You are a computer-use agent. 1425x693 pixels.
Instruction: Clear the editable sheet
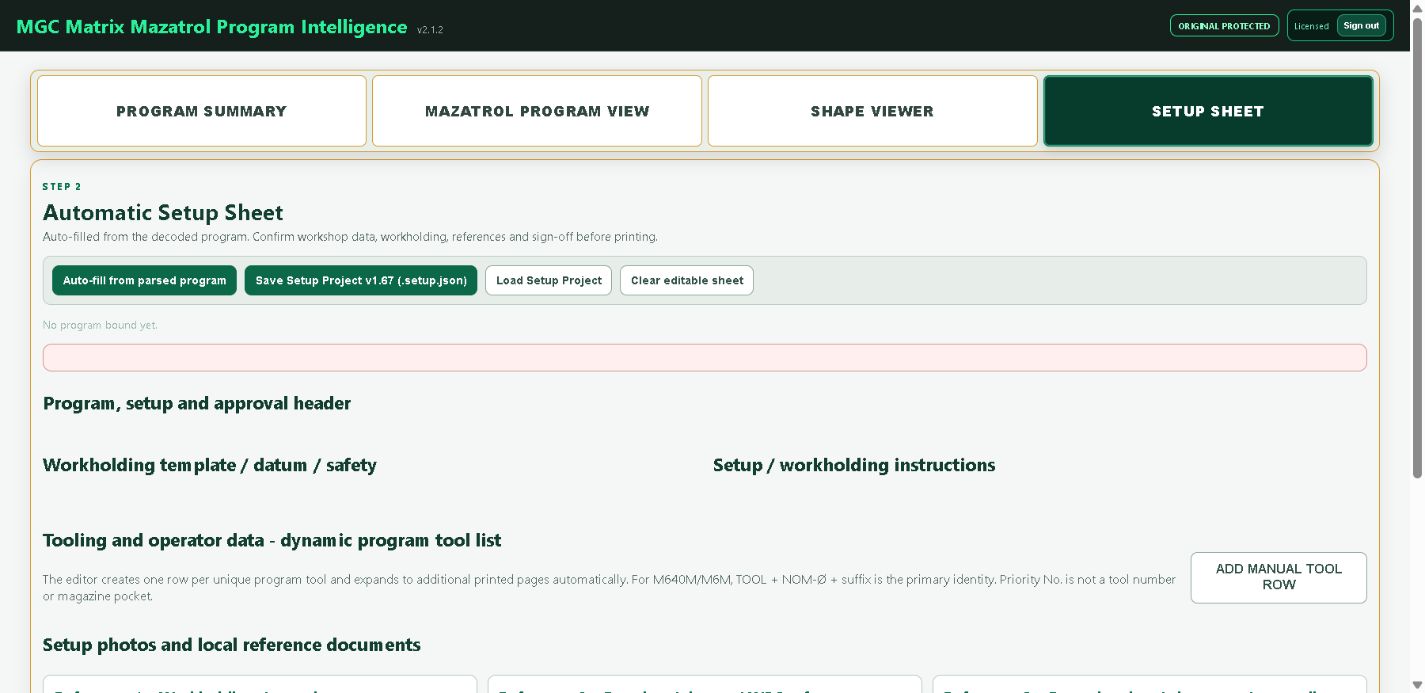(687, 280)
